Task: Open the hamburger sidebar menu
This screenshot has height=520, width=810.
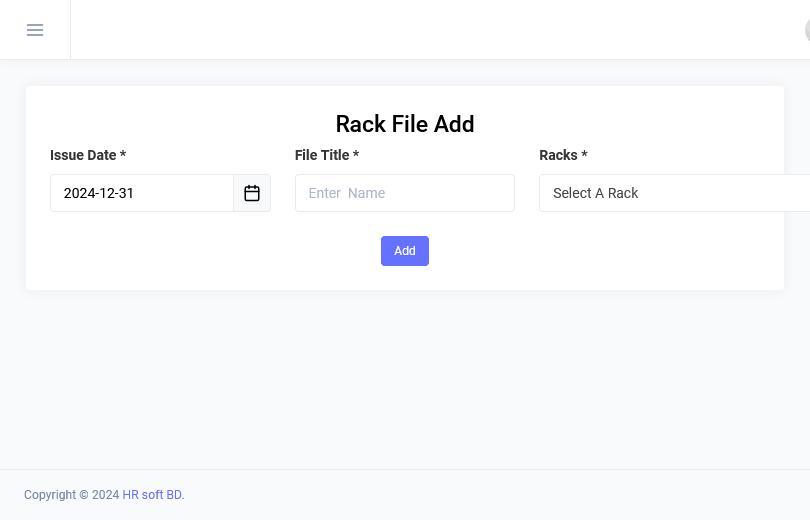Action: [35, 30]
